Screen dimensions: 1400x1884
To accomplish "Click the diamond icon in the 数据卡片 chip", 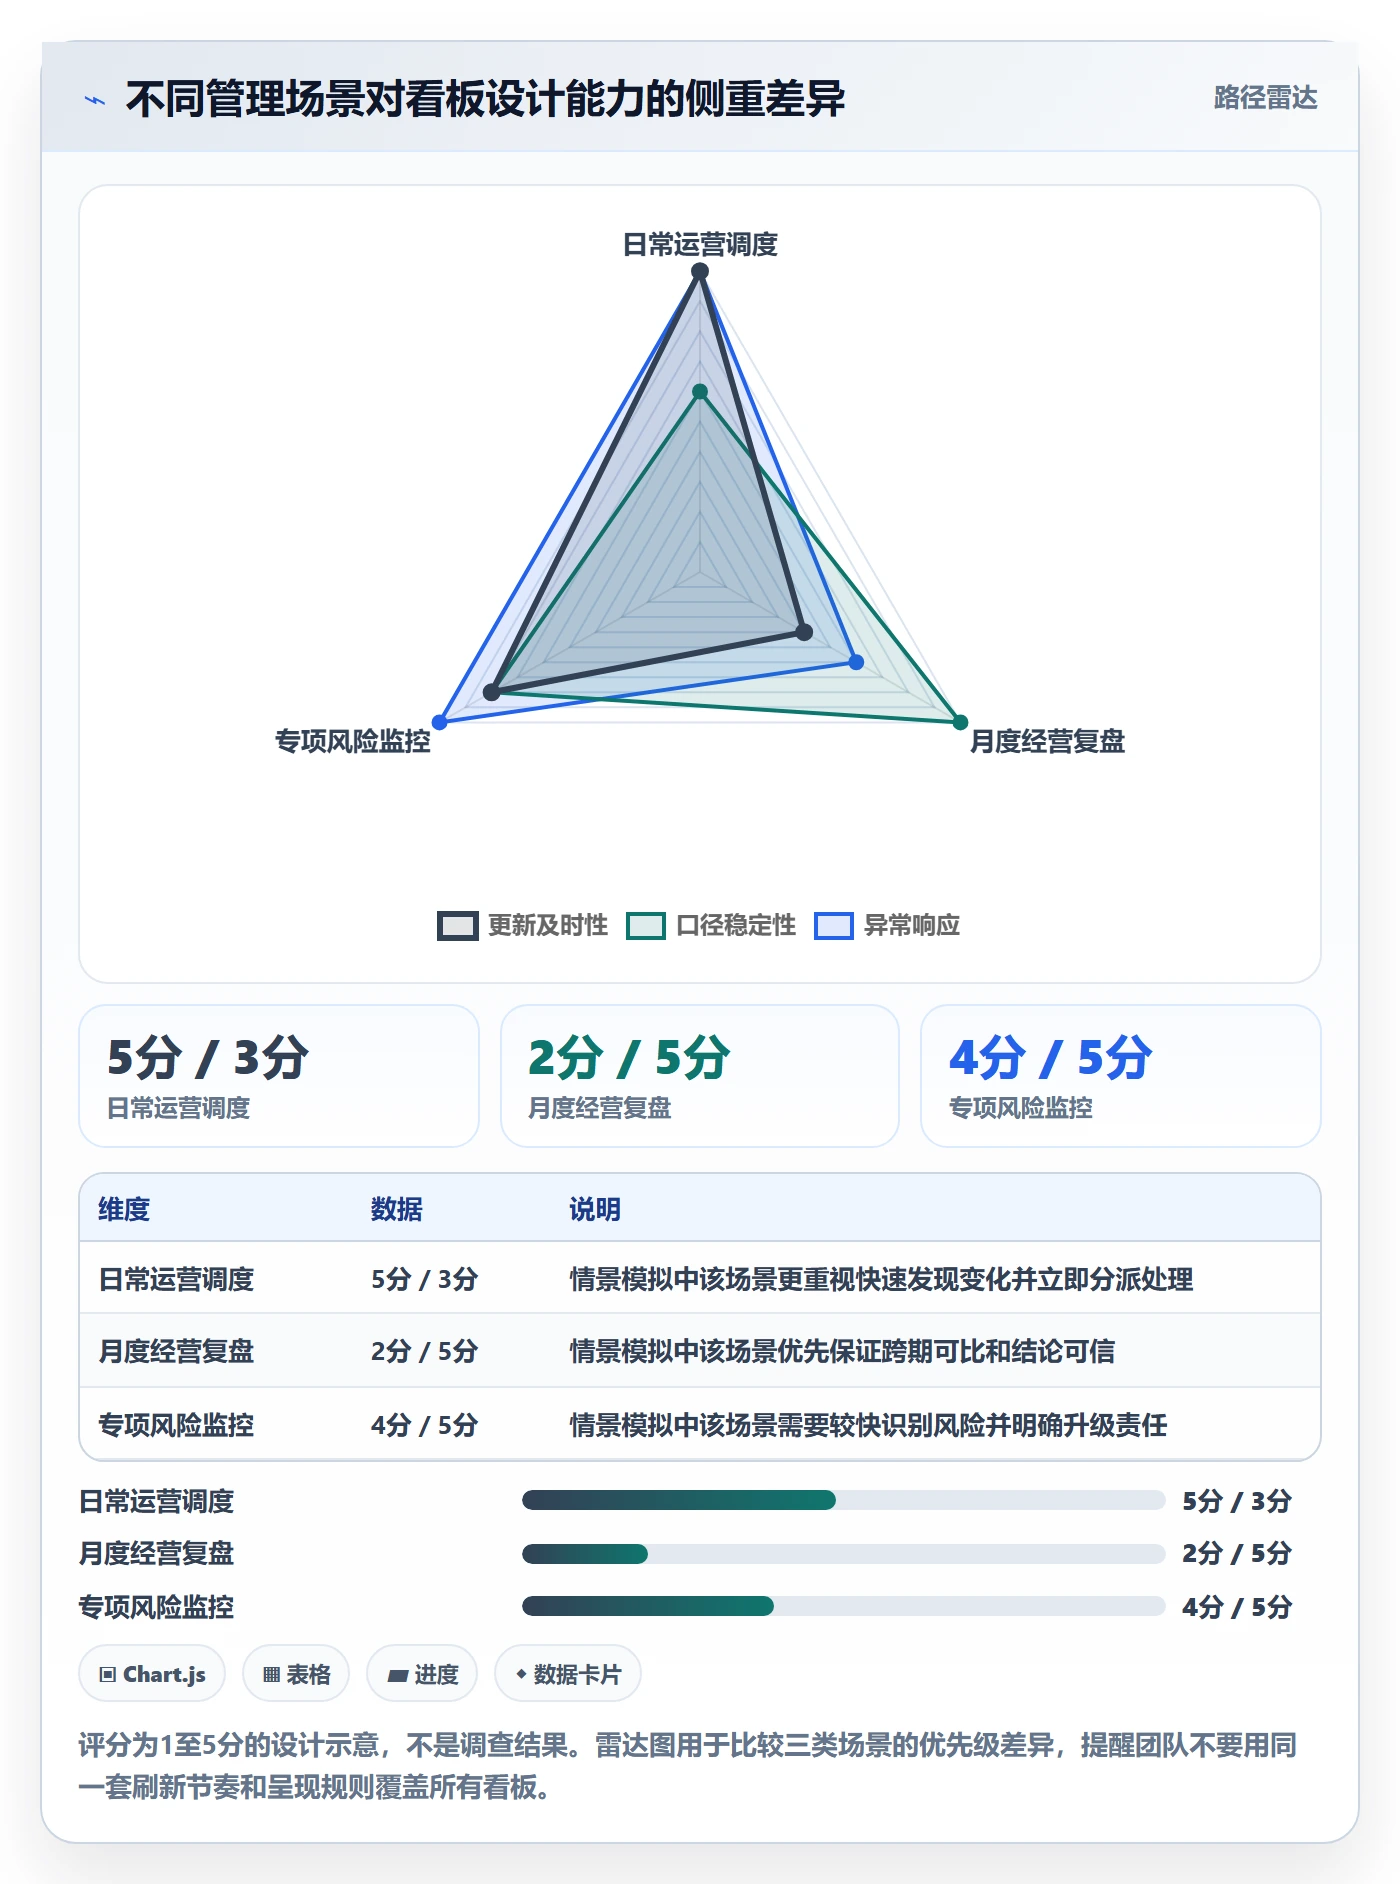I will (x=521, y=1674).
